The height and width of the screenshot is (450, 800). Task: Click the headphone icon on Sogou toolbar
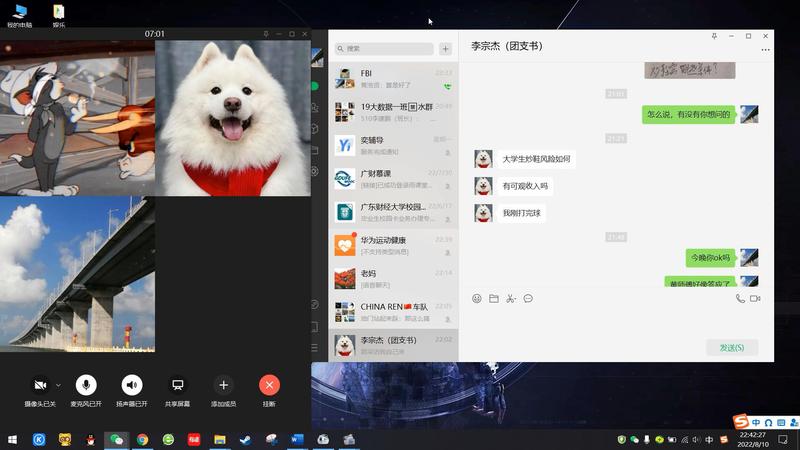768,422
